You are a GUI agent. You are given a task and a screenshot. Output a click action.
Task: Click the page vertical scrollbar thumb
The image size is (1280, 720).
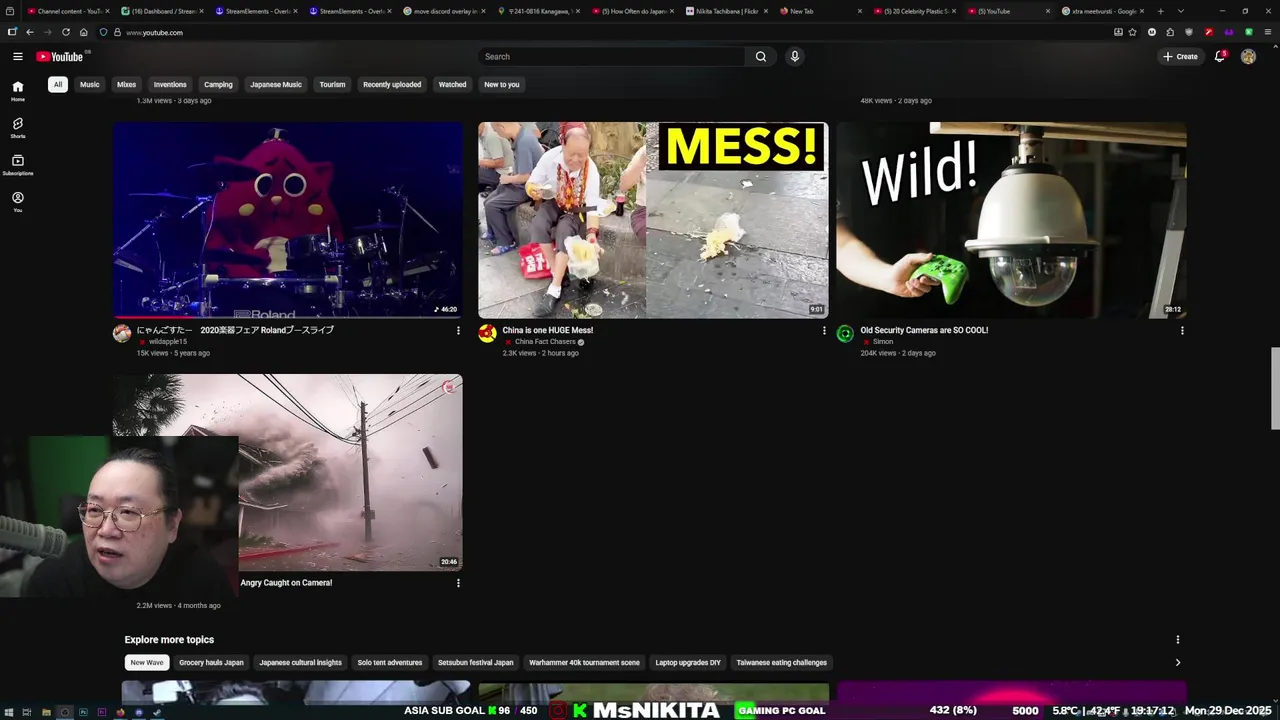click(x=1275, y=389)
